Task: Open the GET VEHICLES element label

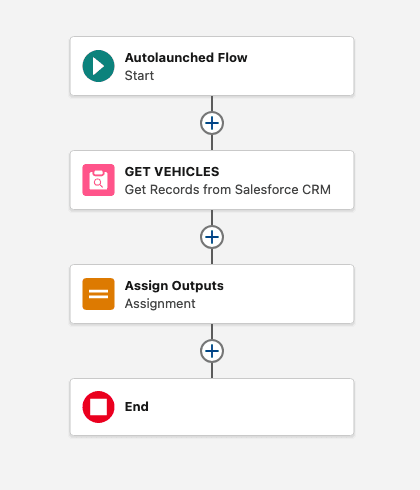Action: click(172, 172)
